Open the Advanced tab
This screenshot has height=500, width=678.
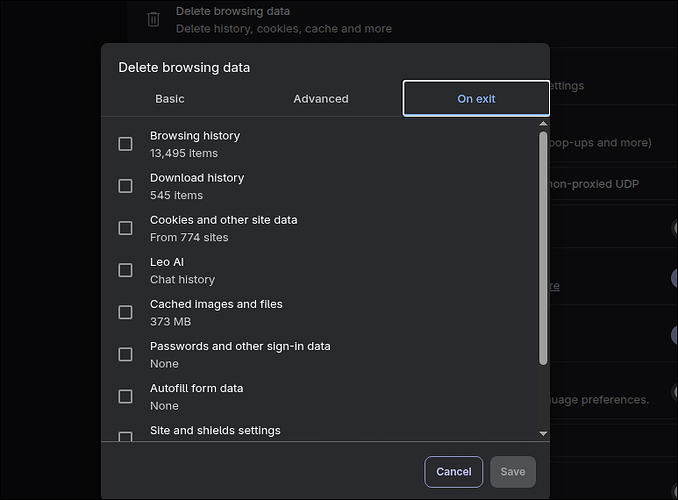coord(321,99)
